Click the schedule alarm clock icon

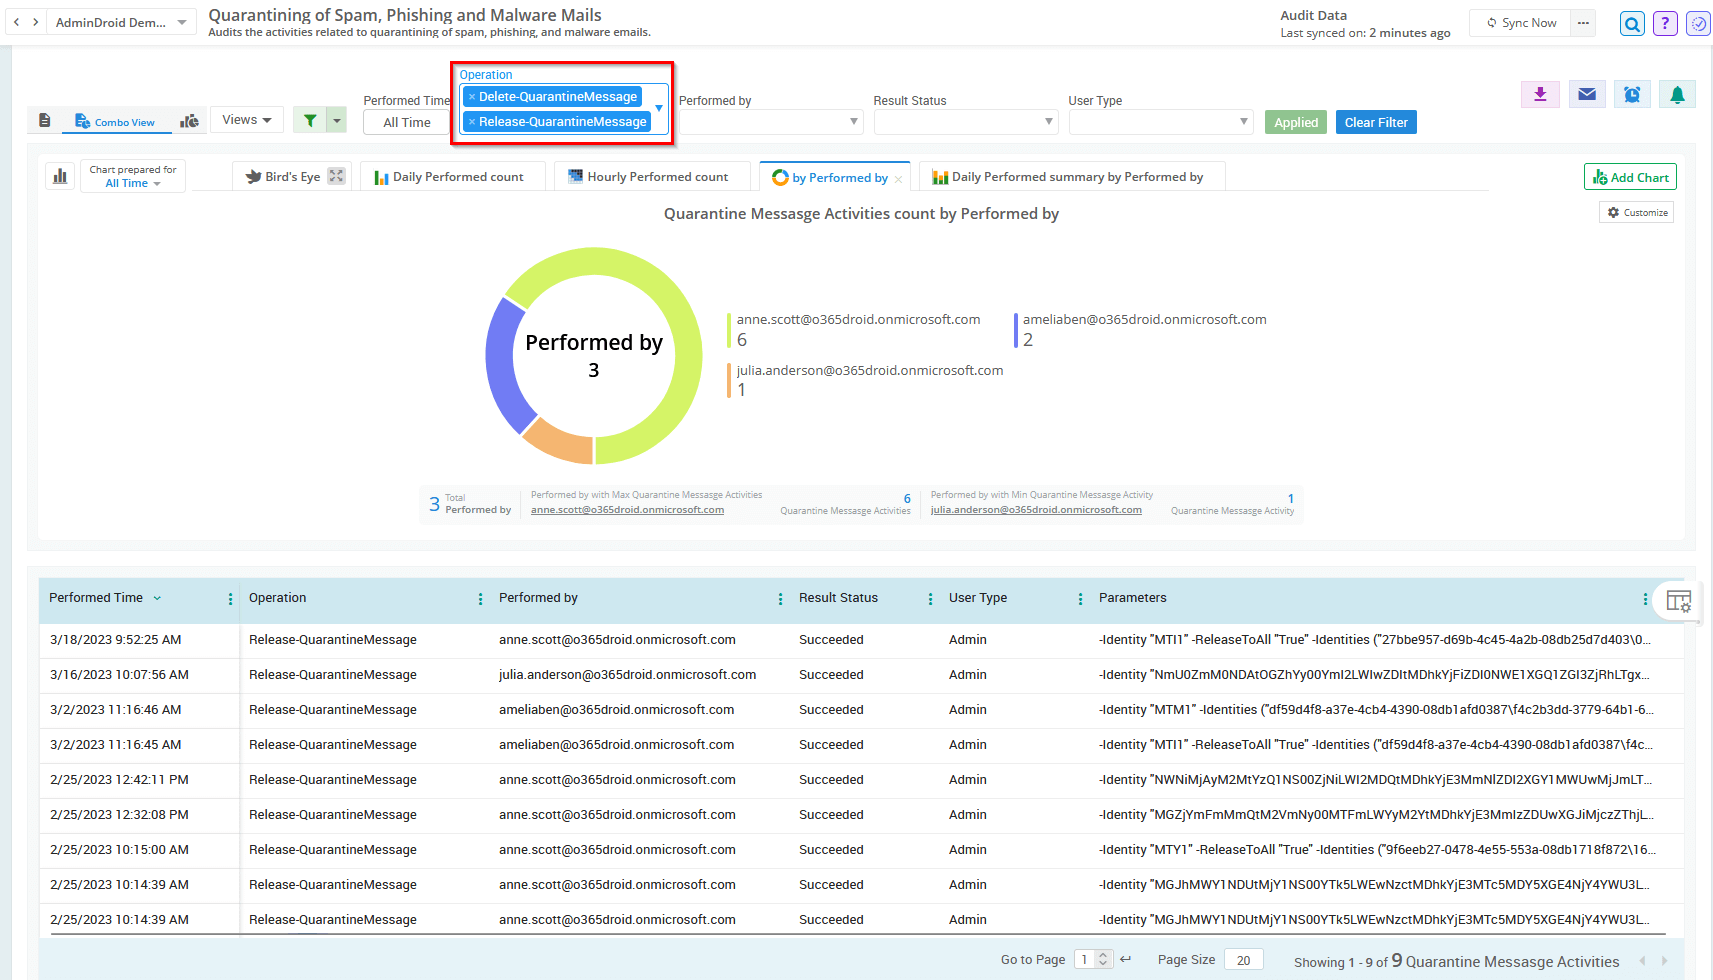1632,94
